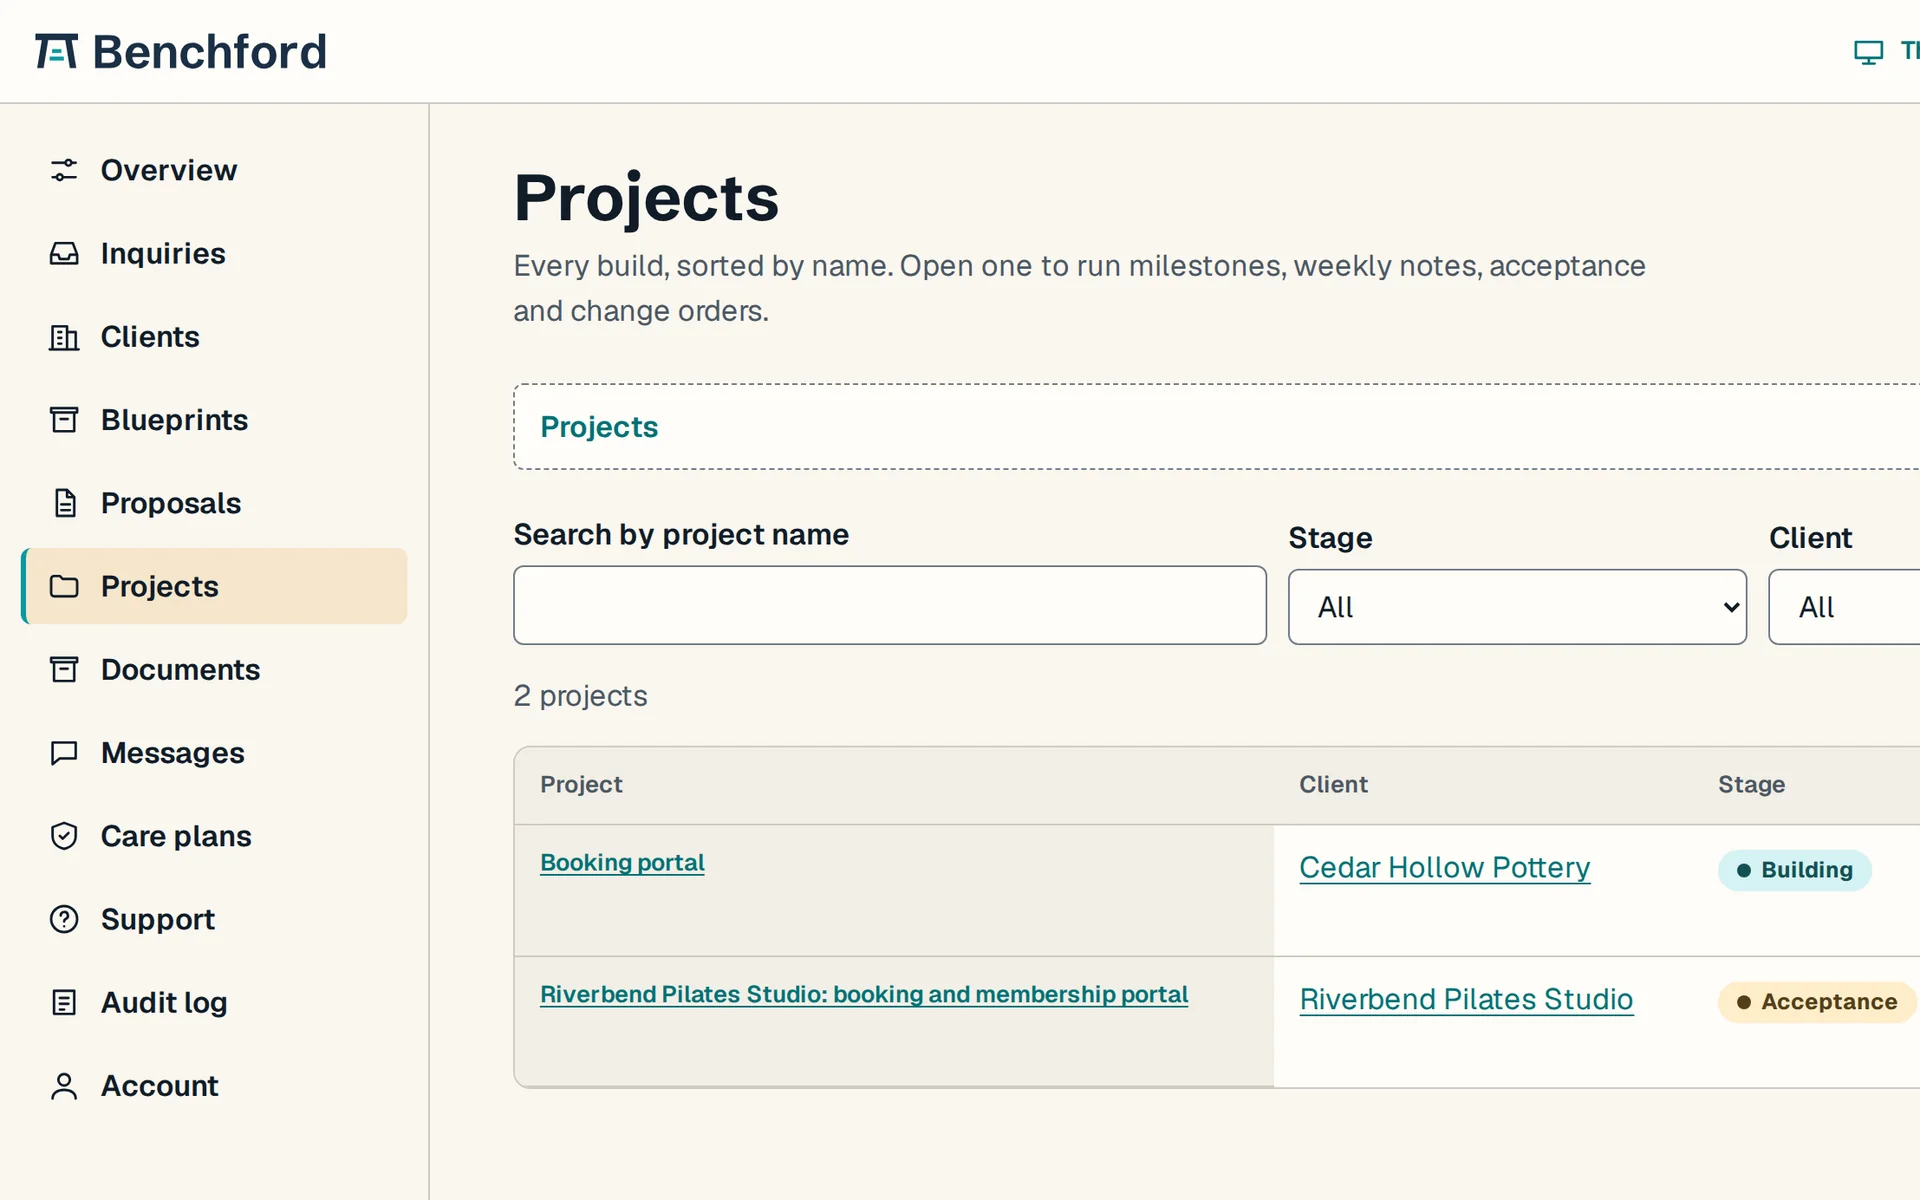Go to Audit log in sidebar
This screenshot has width=1920, height=1200.
[214, 1002]
